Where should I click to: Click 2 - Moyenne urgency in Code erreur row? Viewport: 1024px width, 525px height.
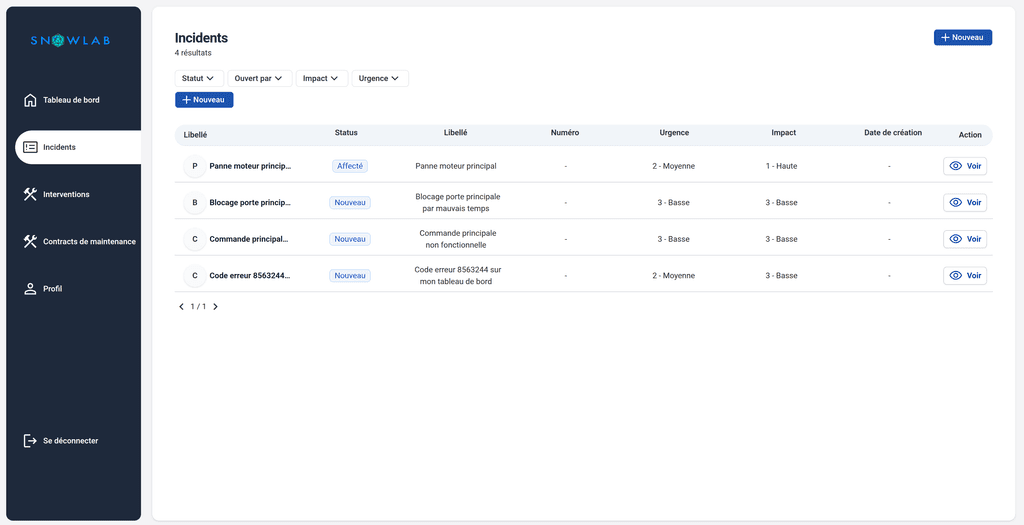(673, 276)
